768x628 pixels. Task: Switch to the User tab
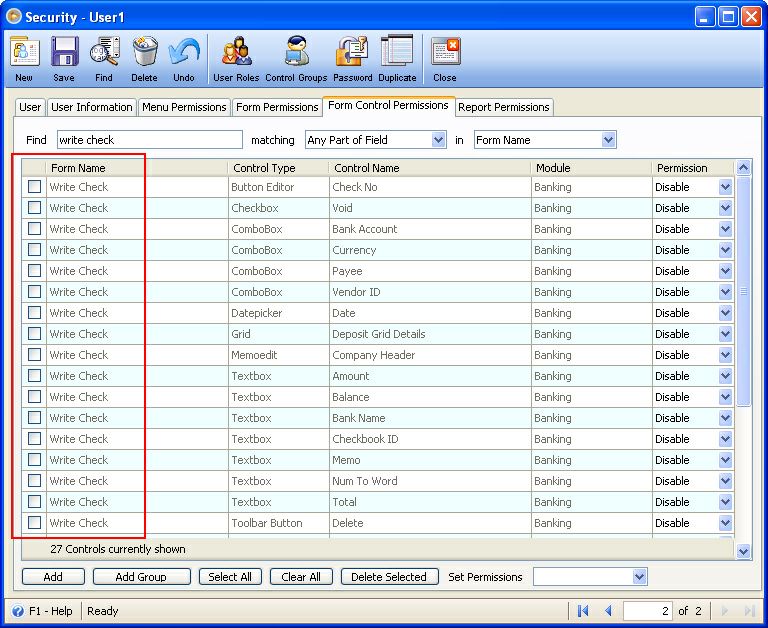pyautogui.click(x=30, y=107)
